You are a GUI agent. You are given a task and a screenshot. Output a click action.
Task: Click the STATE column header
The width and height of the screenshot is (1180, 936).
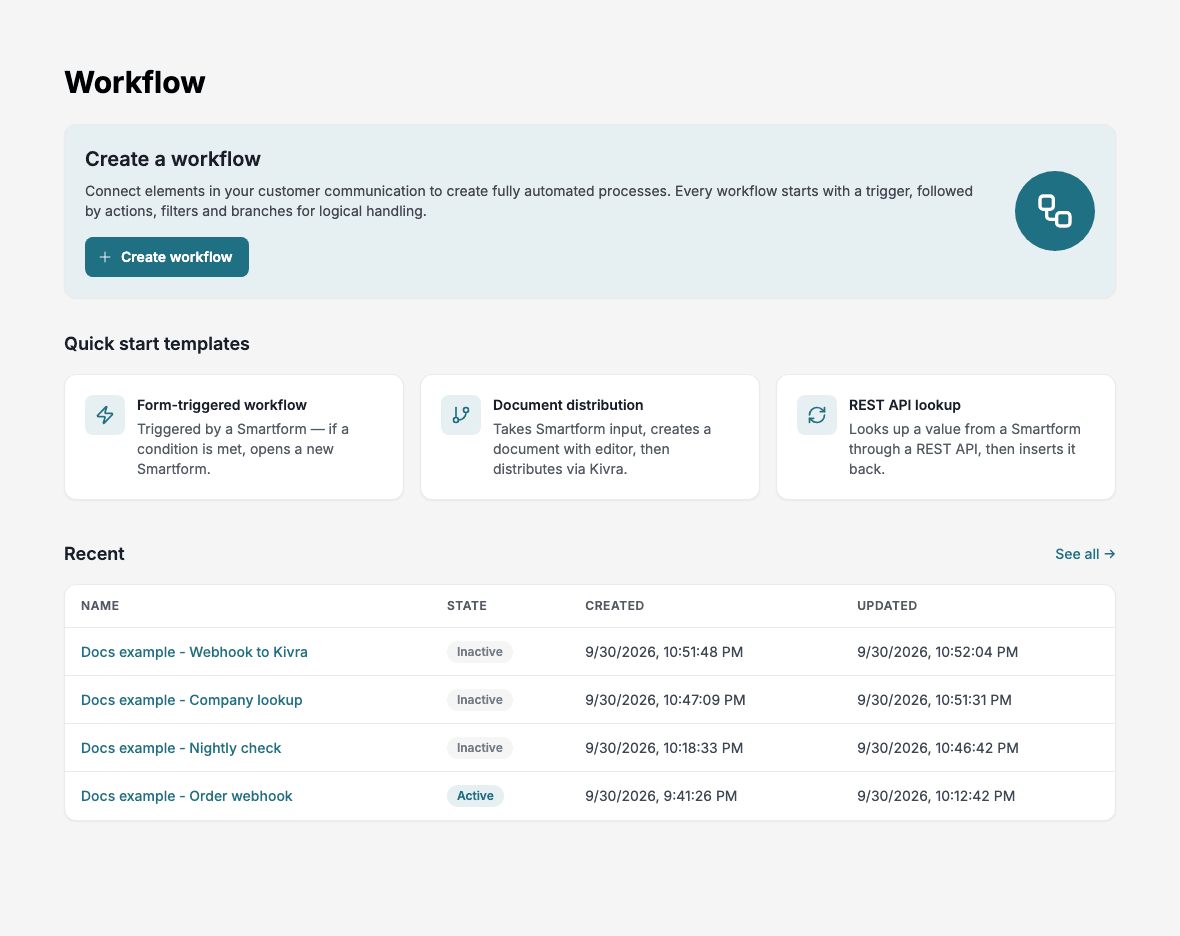(467, 606)
